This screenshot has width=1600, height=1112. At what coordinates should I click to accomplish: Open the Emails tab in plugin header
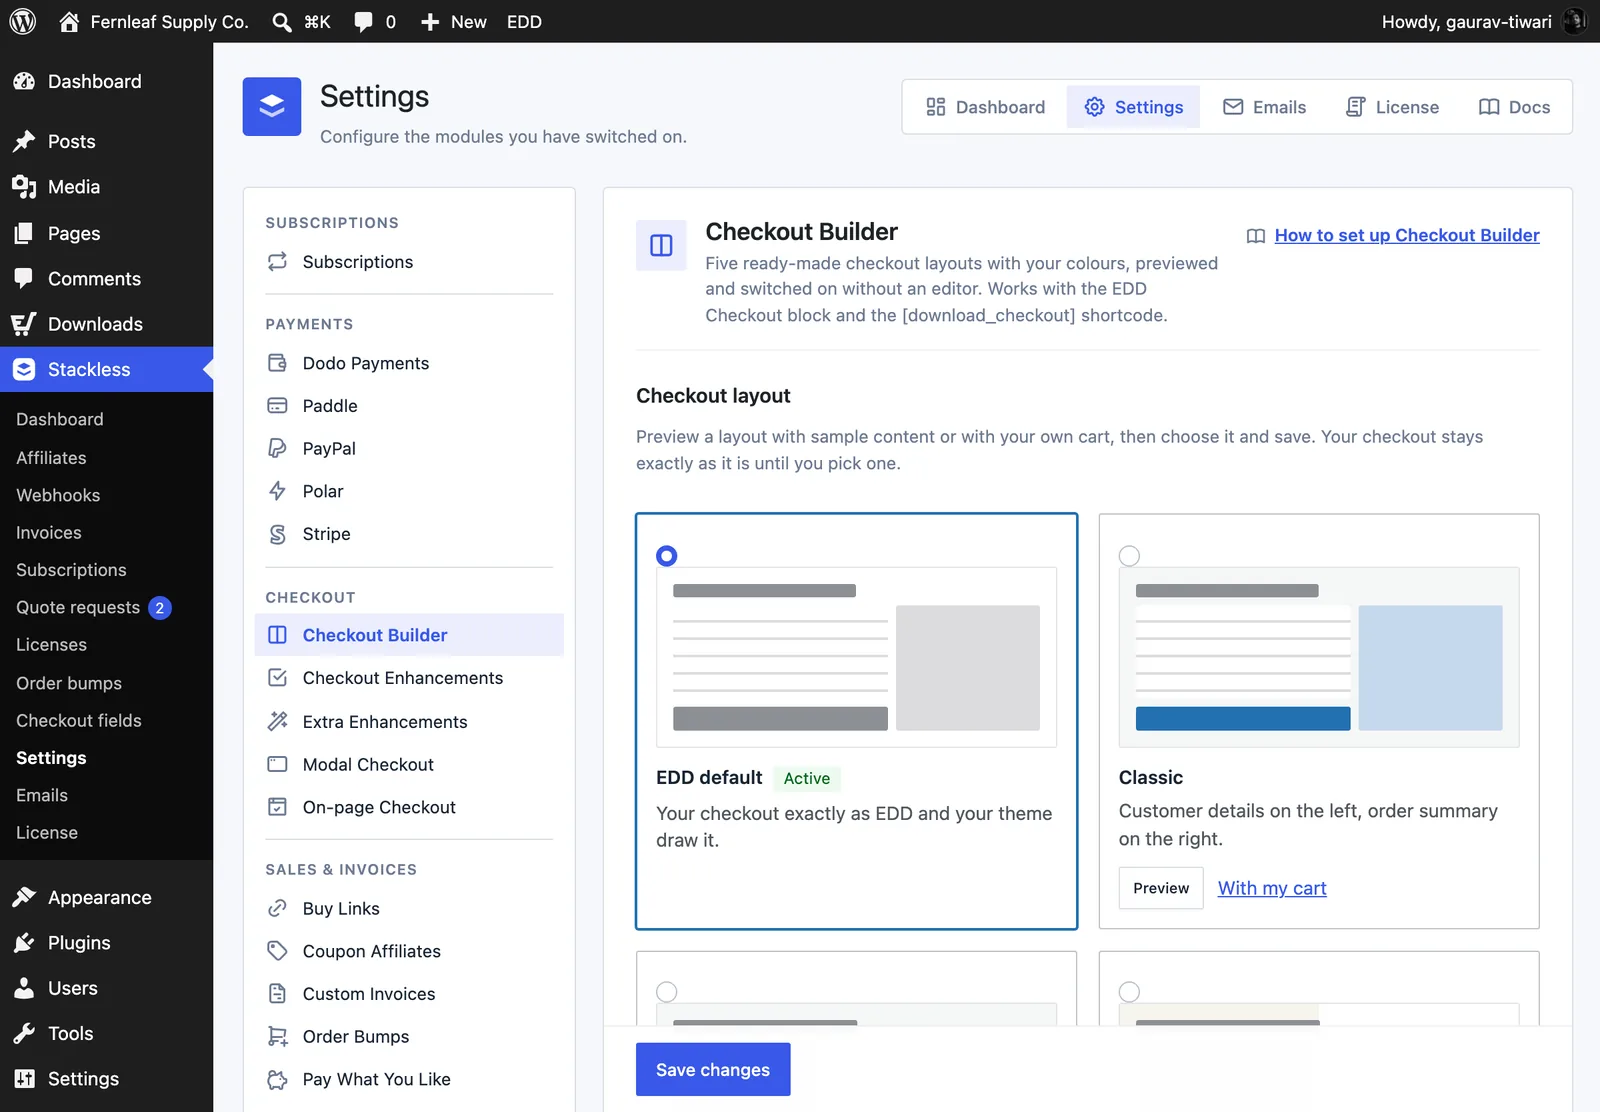click(x=1265, y=107)
